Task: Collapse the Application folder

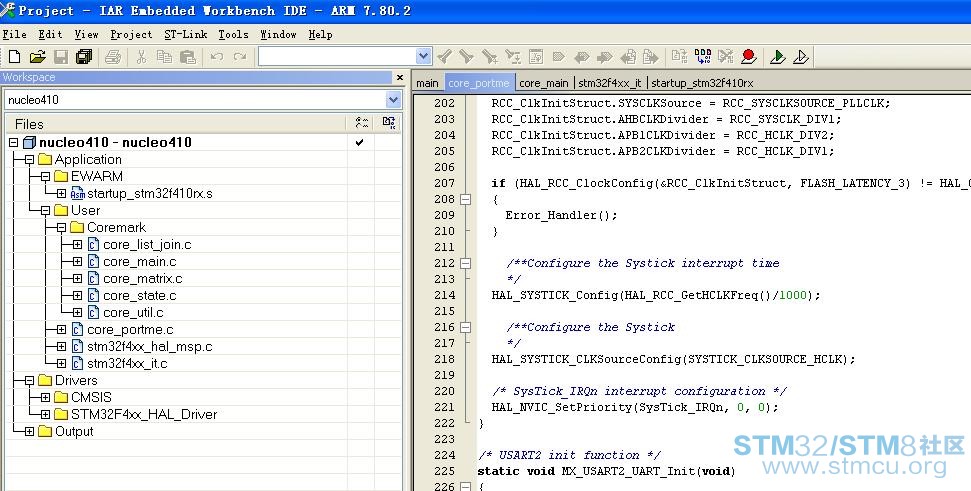Action: pyautogui.click(x=30, y=160)
